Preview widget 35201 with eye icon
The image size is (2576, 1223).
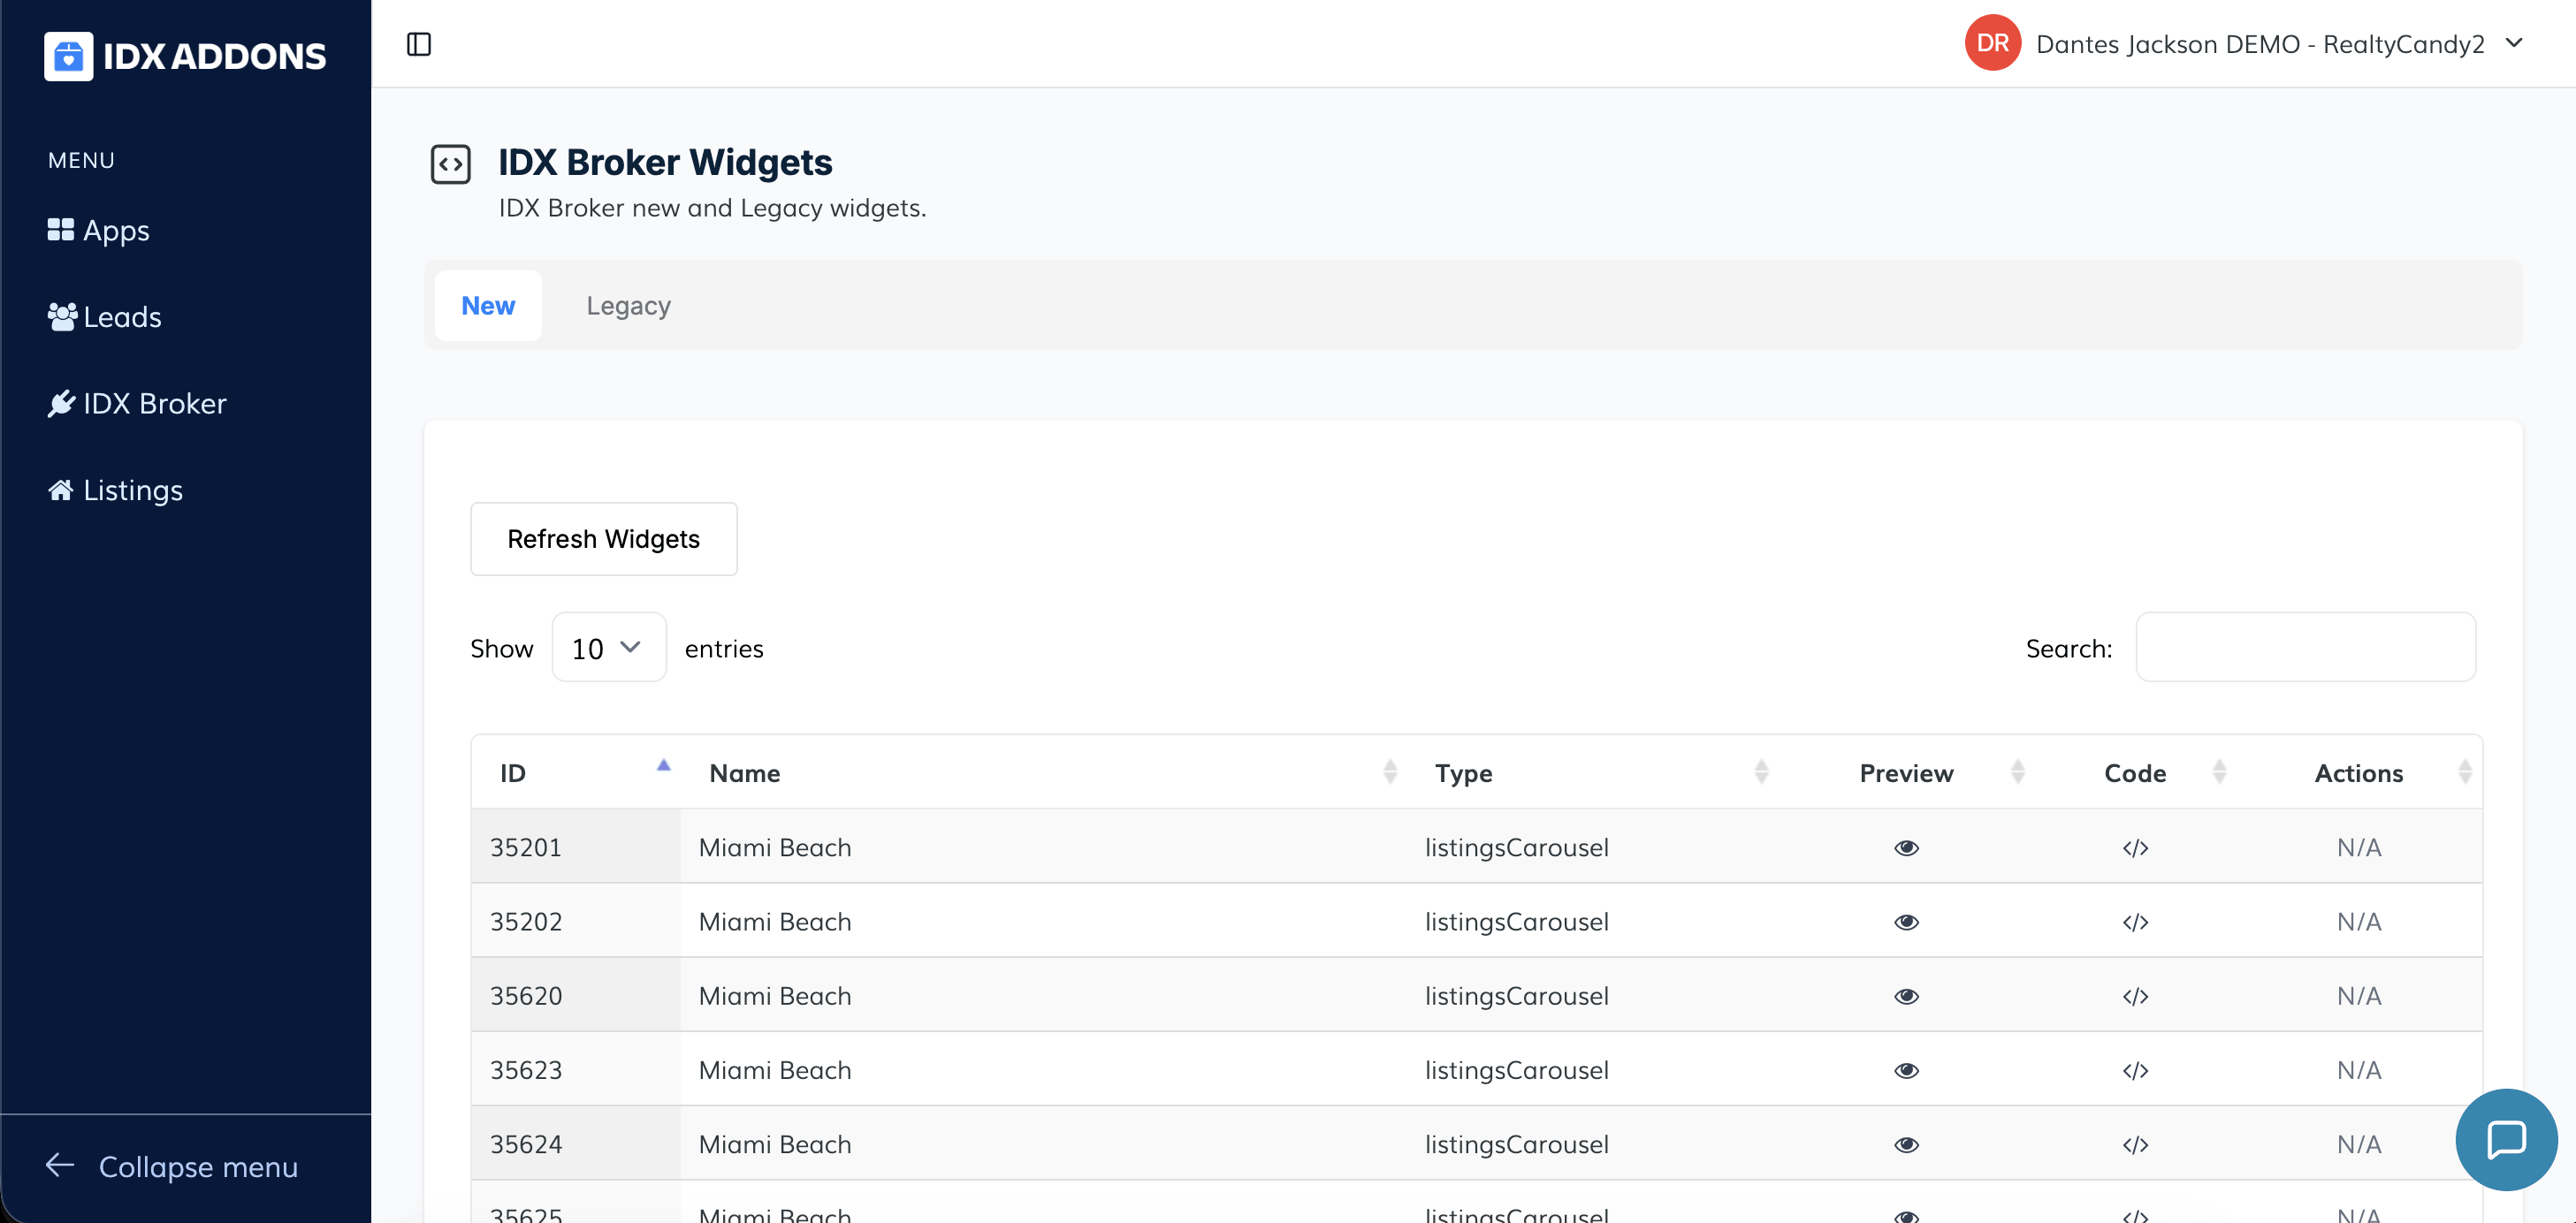(1906, 848)
